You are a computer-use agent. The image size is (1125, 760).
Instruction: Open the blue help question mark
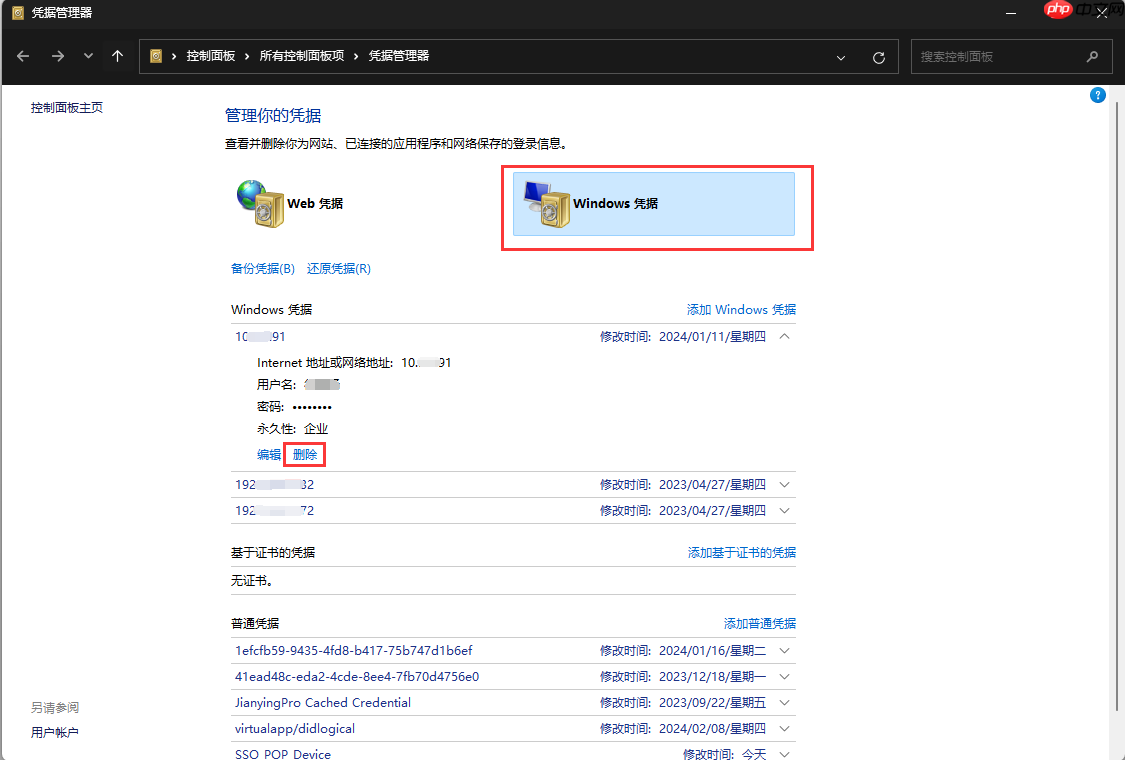pos(1097,94)
